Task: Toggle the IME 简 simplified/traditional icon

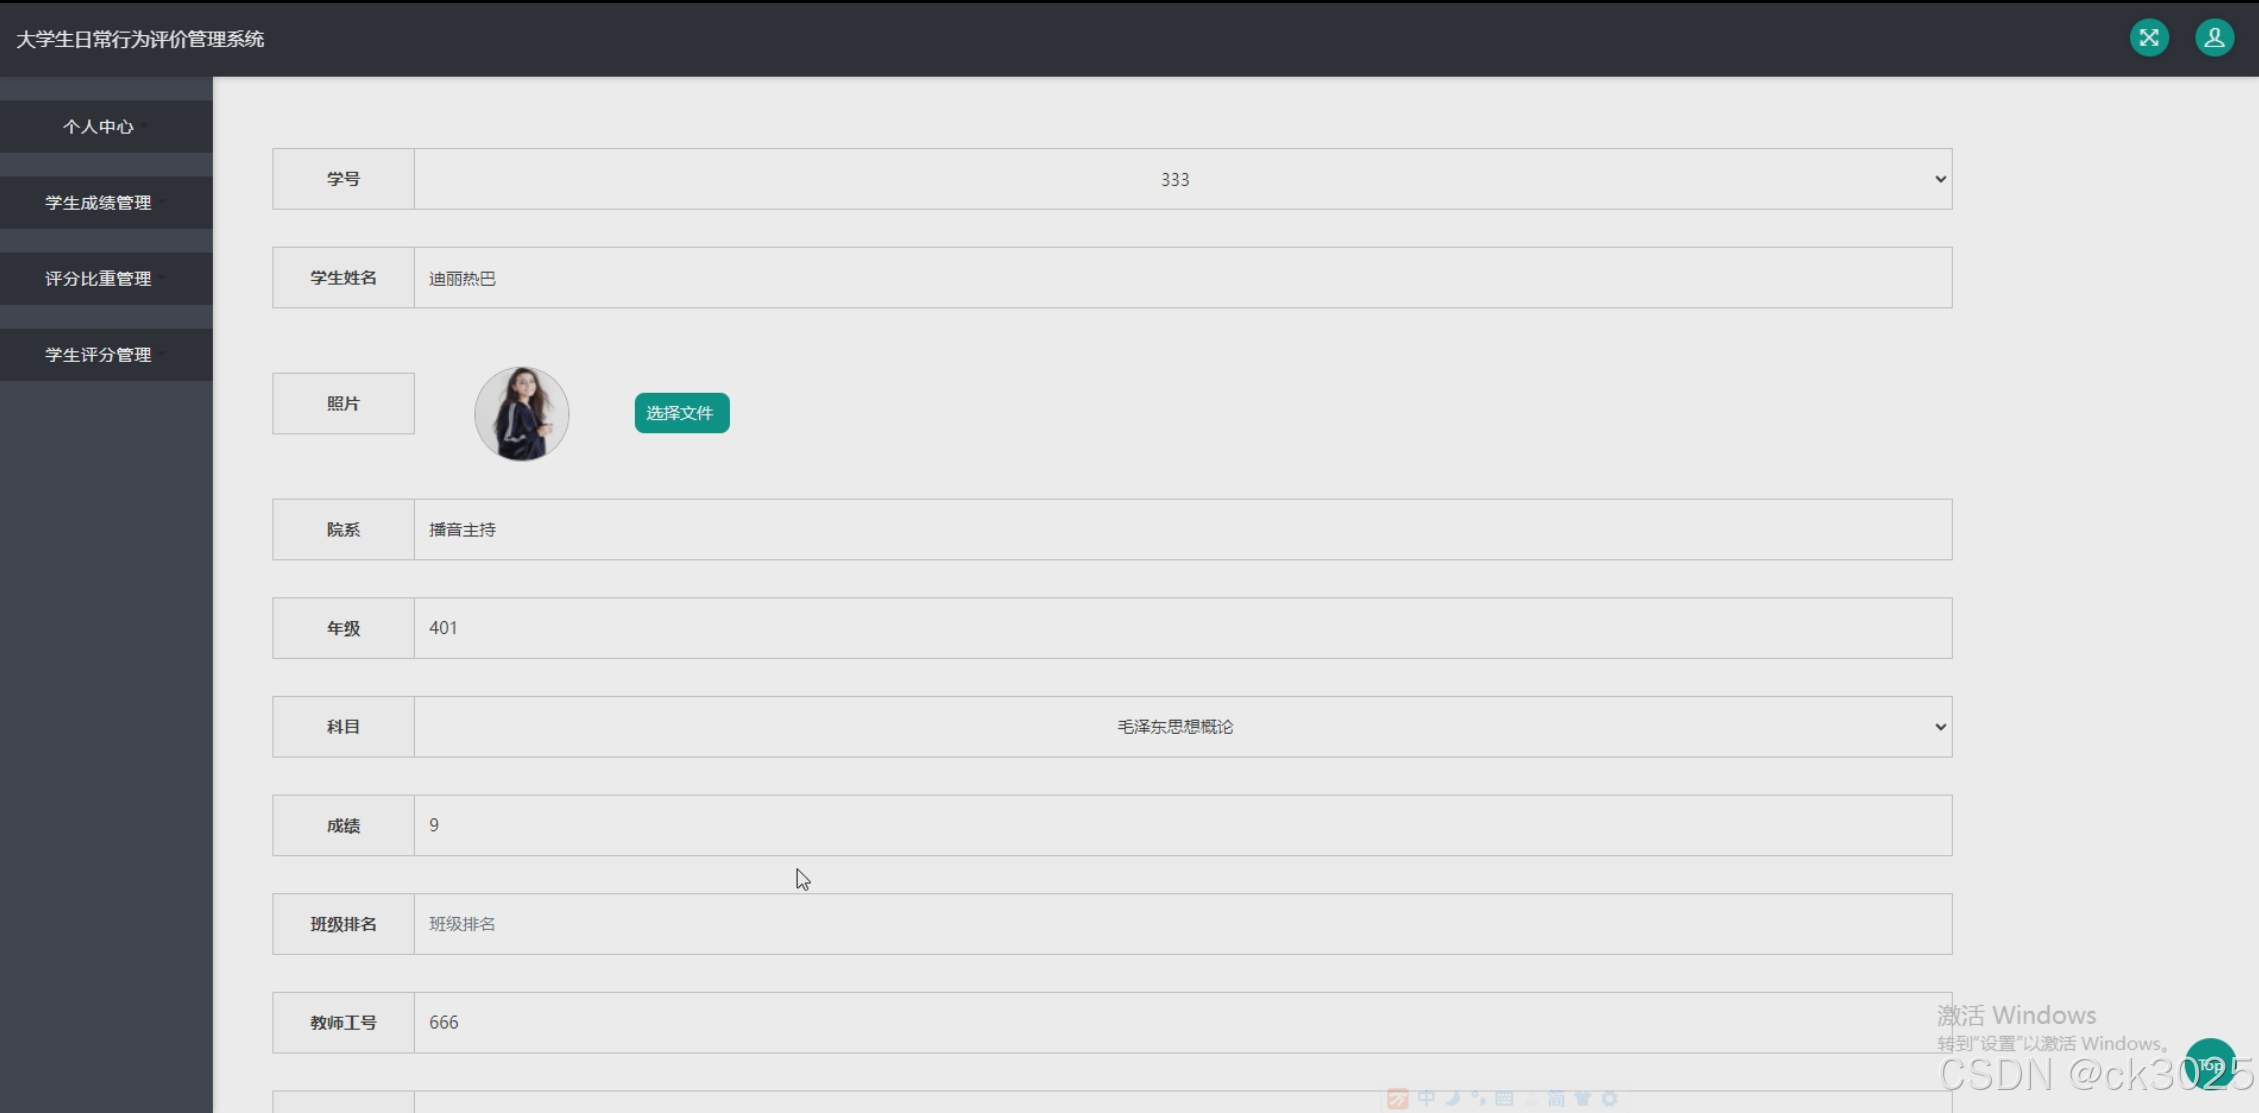Action: [1556, 1099]
